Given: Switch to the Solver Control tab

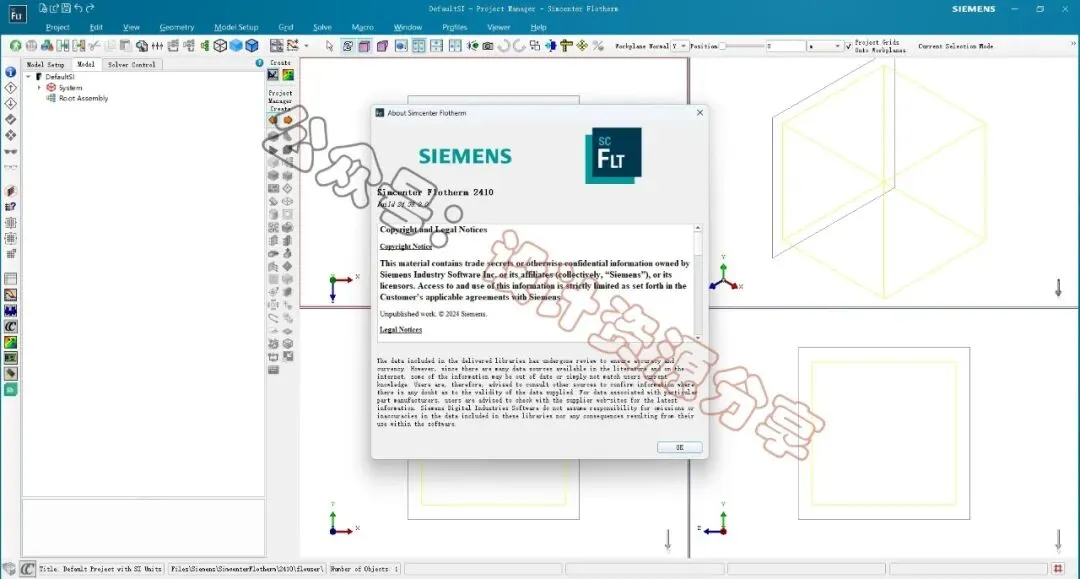Looking at the screenshot, I should 132,64.
